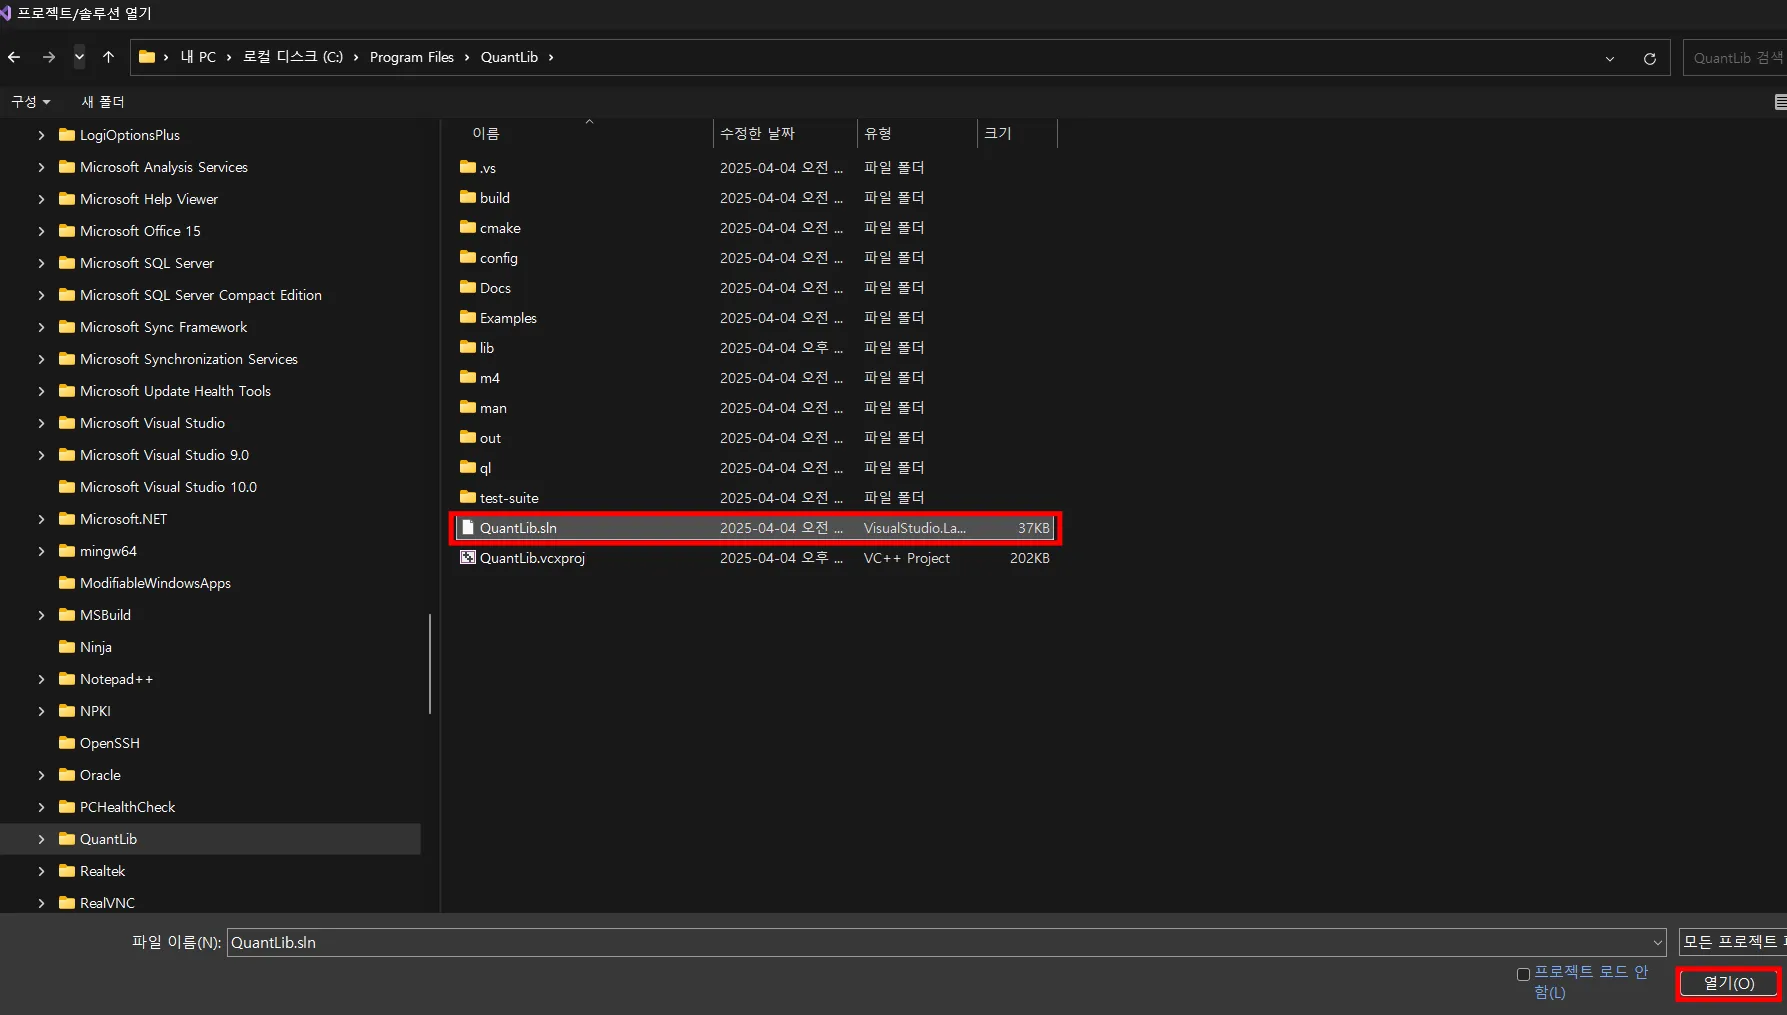This screenshot has width=1787, height=1015.
Task: Go up one folder level
Action: click(108, 57)
